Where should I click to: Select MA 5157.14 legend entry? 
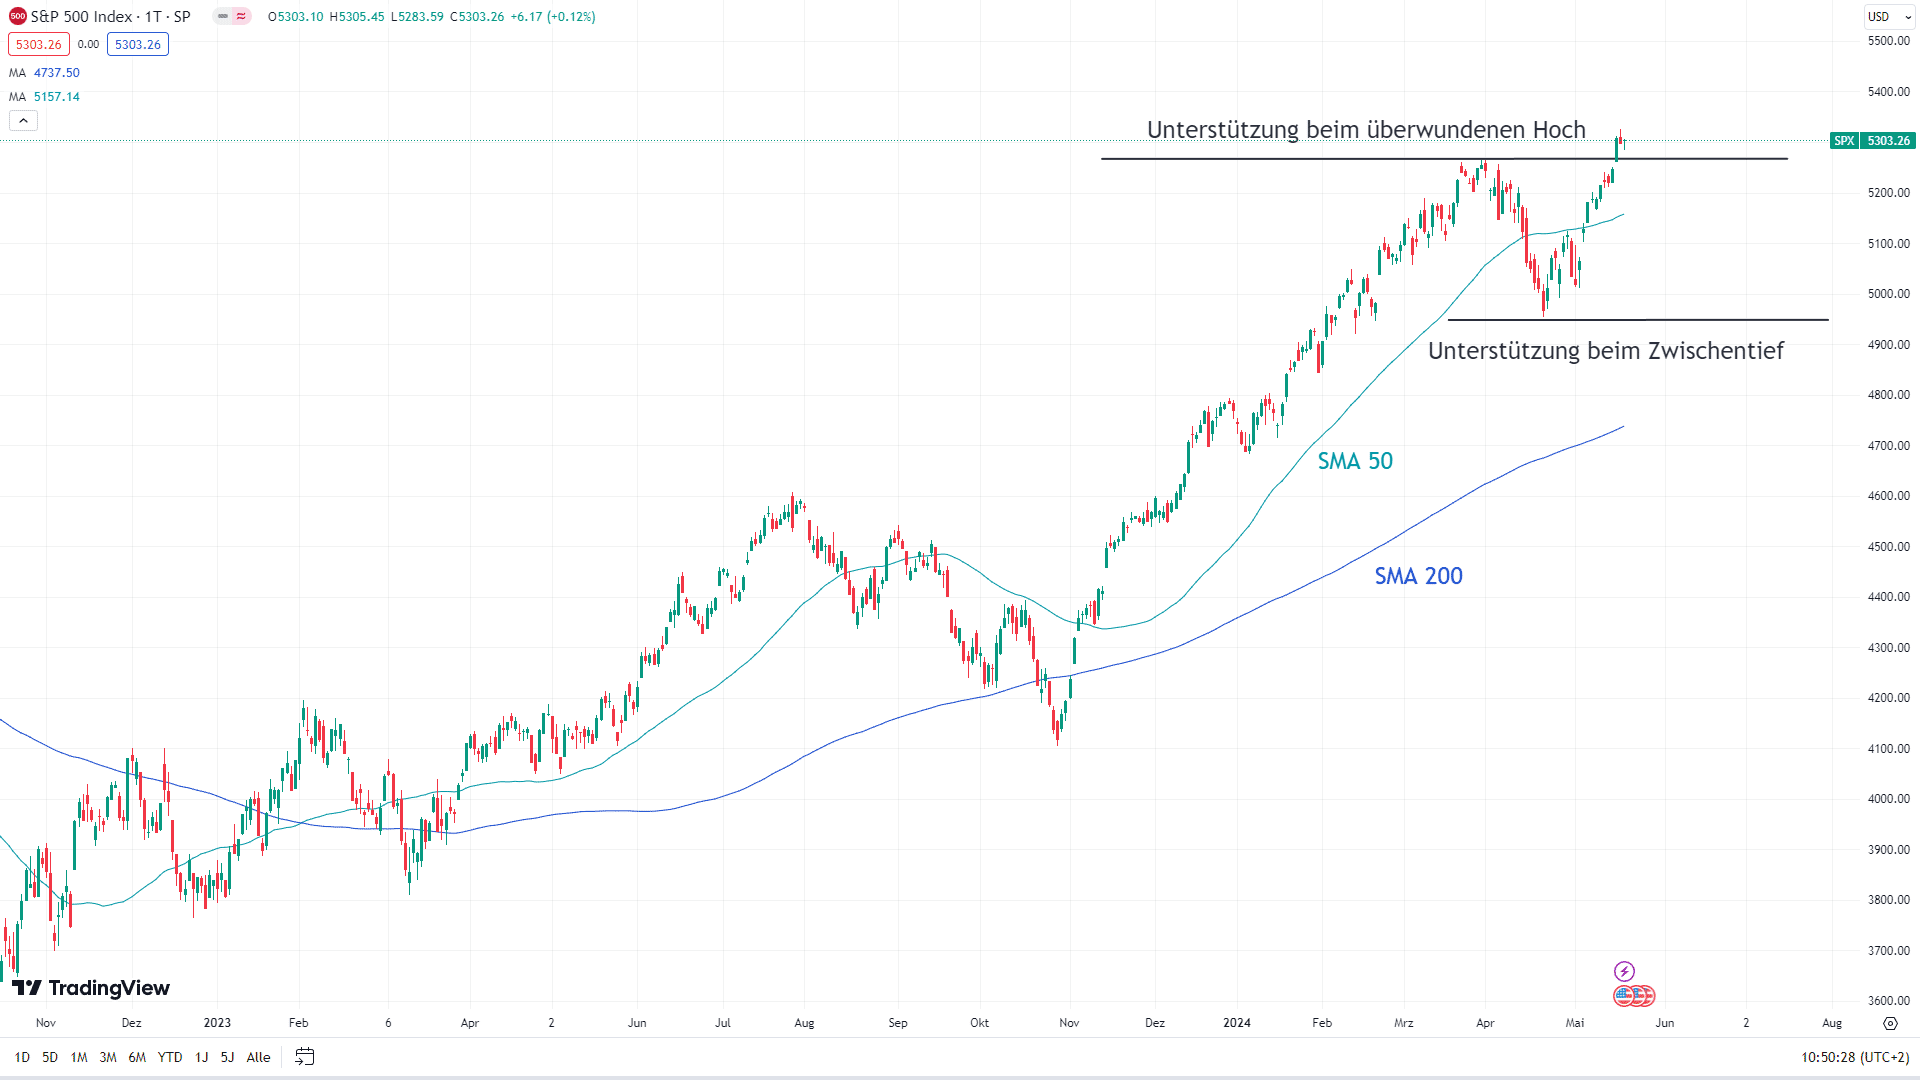coord(44,97)
